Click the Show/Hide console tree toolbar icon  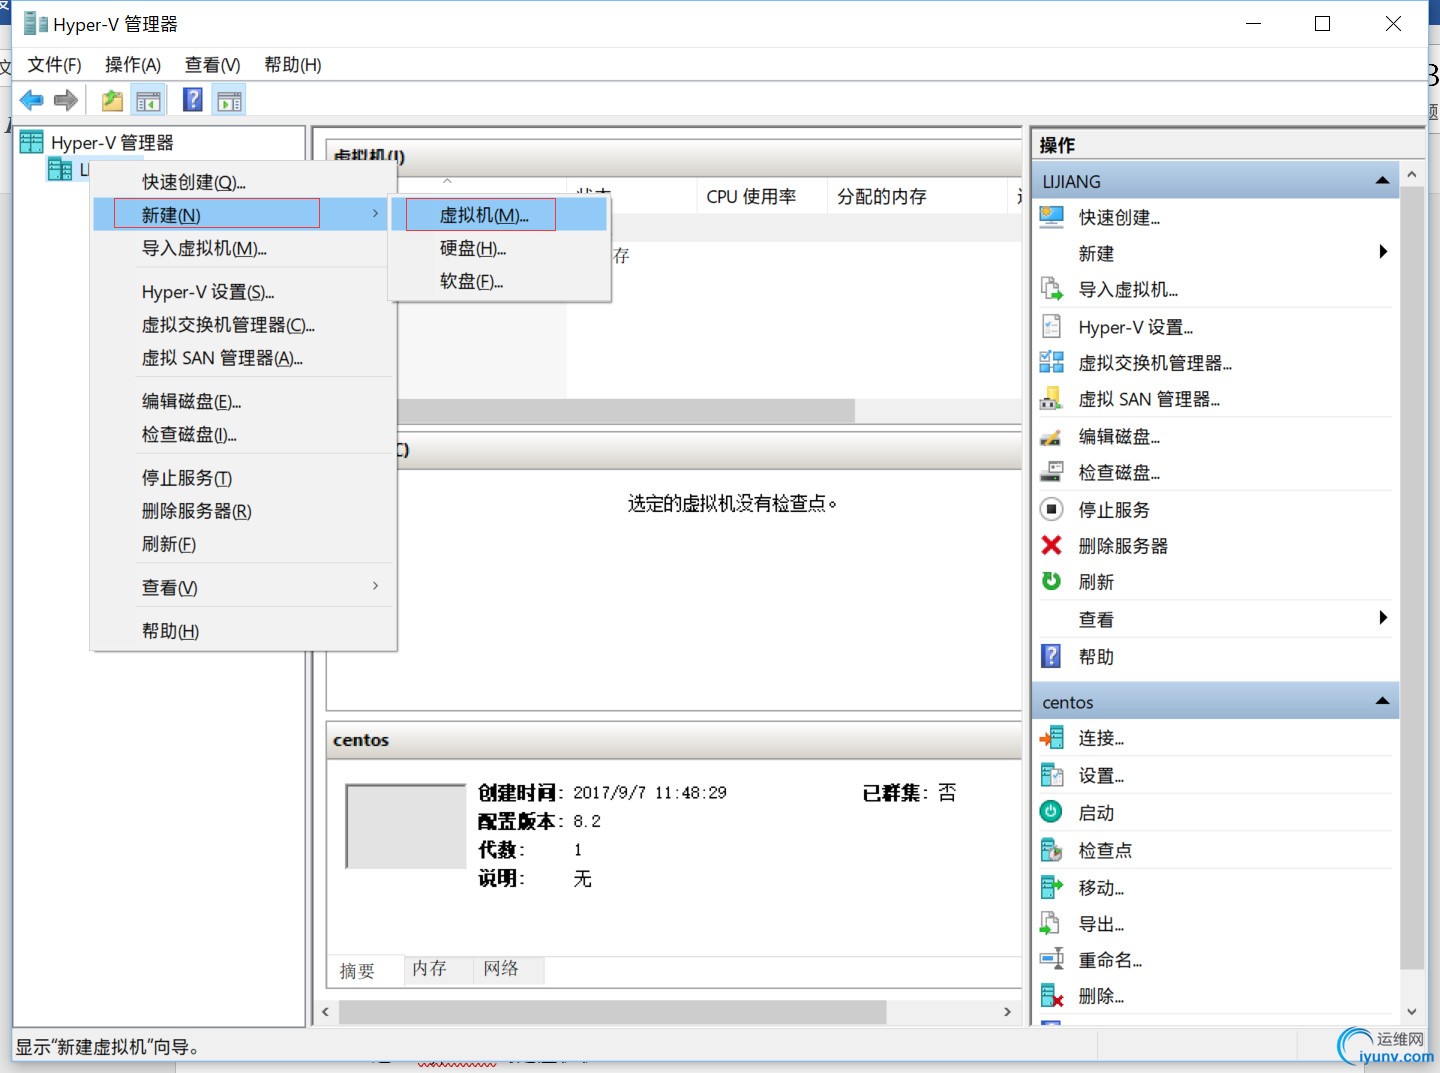pyautogui.click(x=148, y=100)
